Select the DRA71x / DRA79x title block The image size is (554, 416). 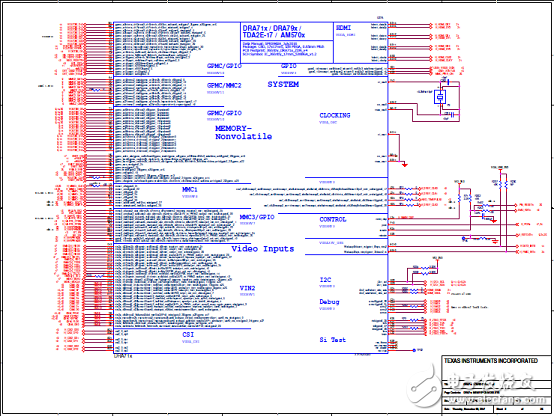272,31
